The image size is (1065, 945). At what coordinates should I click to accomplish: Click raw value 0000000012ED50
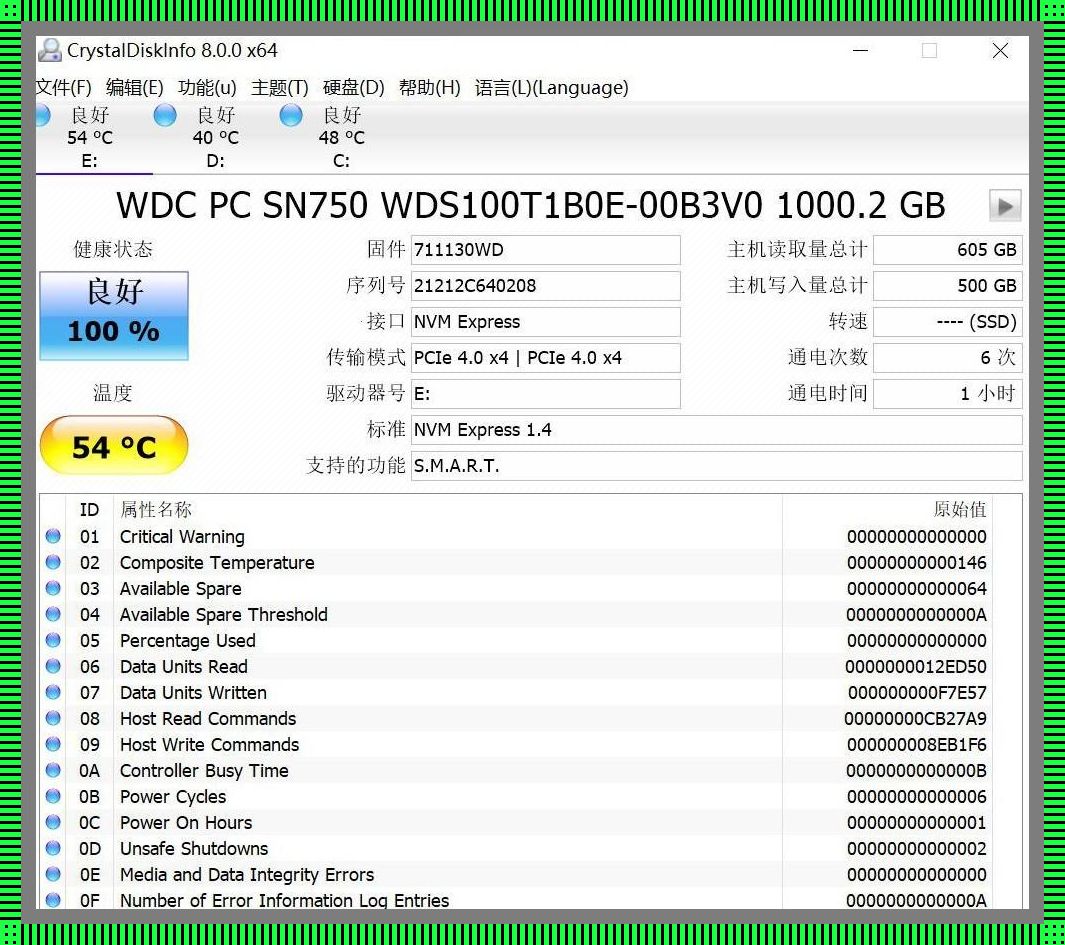pyautogui.click(x=916, y=666)
